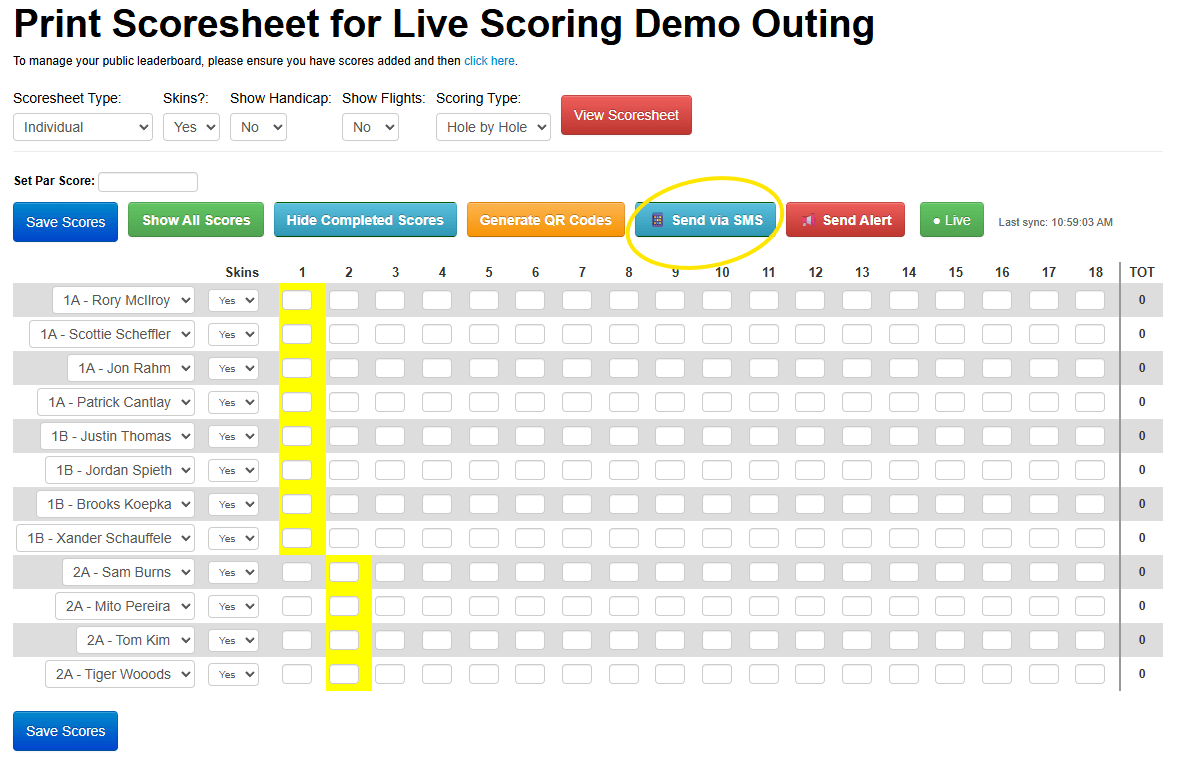Click the green Live status button
This screenshot has height=766, width=1182.
click(x=951, y=220)
